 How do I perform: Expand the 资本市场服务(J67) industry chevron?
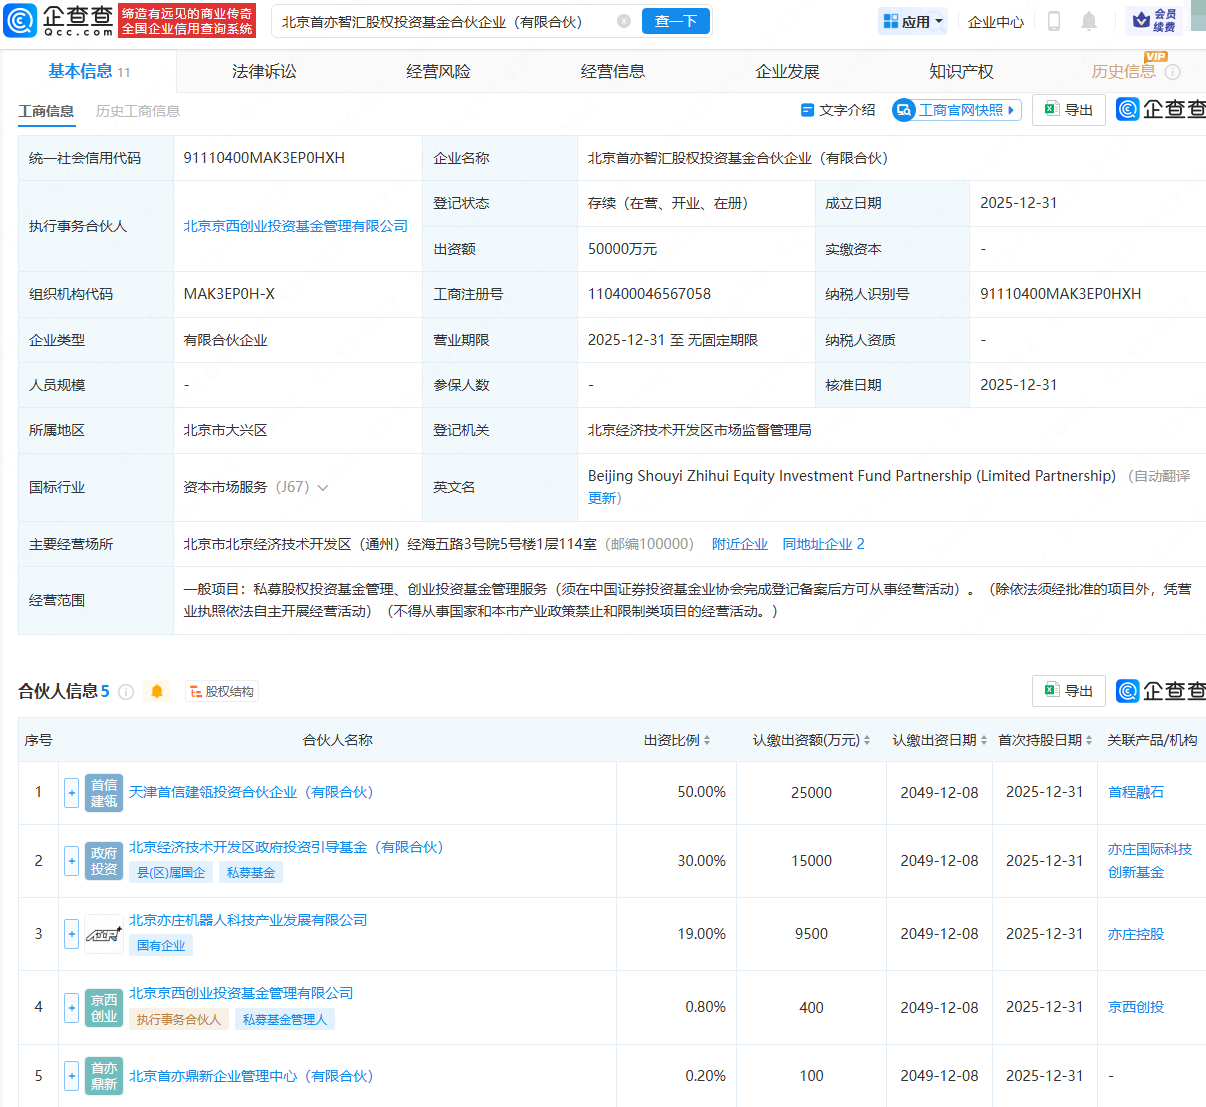pyautogui.click(x=321, y=487)
